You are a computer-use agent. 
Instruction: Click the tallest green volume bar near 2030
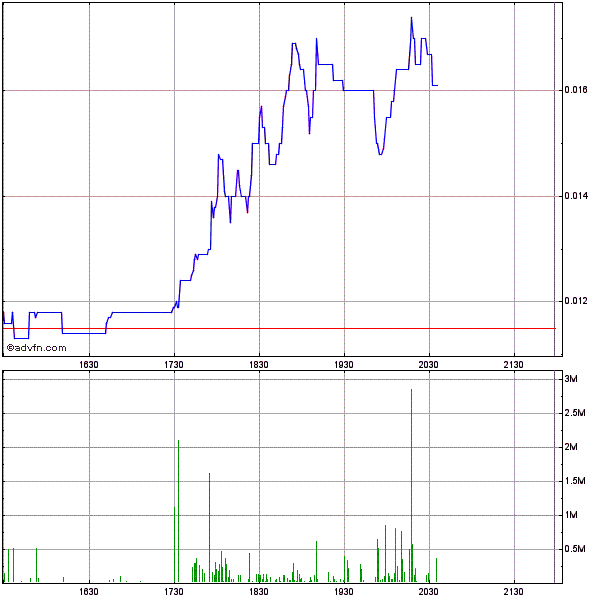click(411, 486)
